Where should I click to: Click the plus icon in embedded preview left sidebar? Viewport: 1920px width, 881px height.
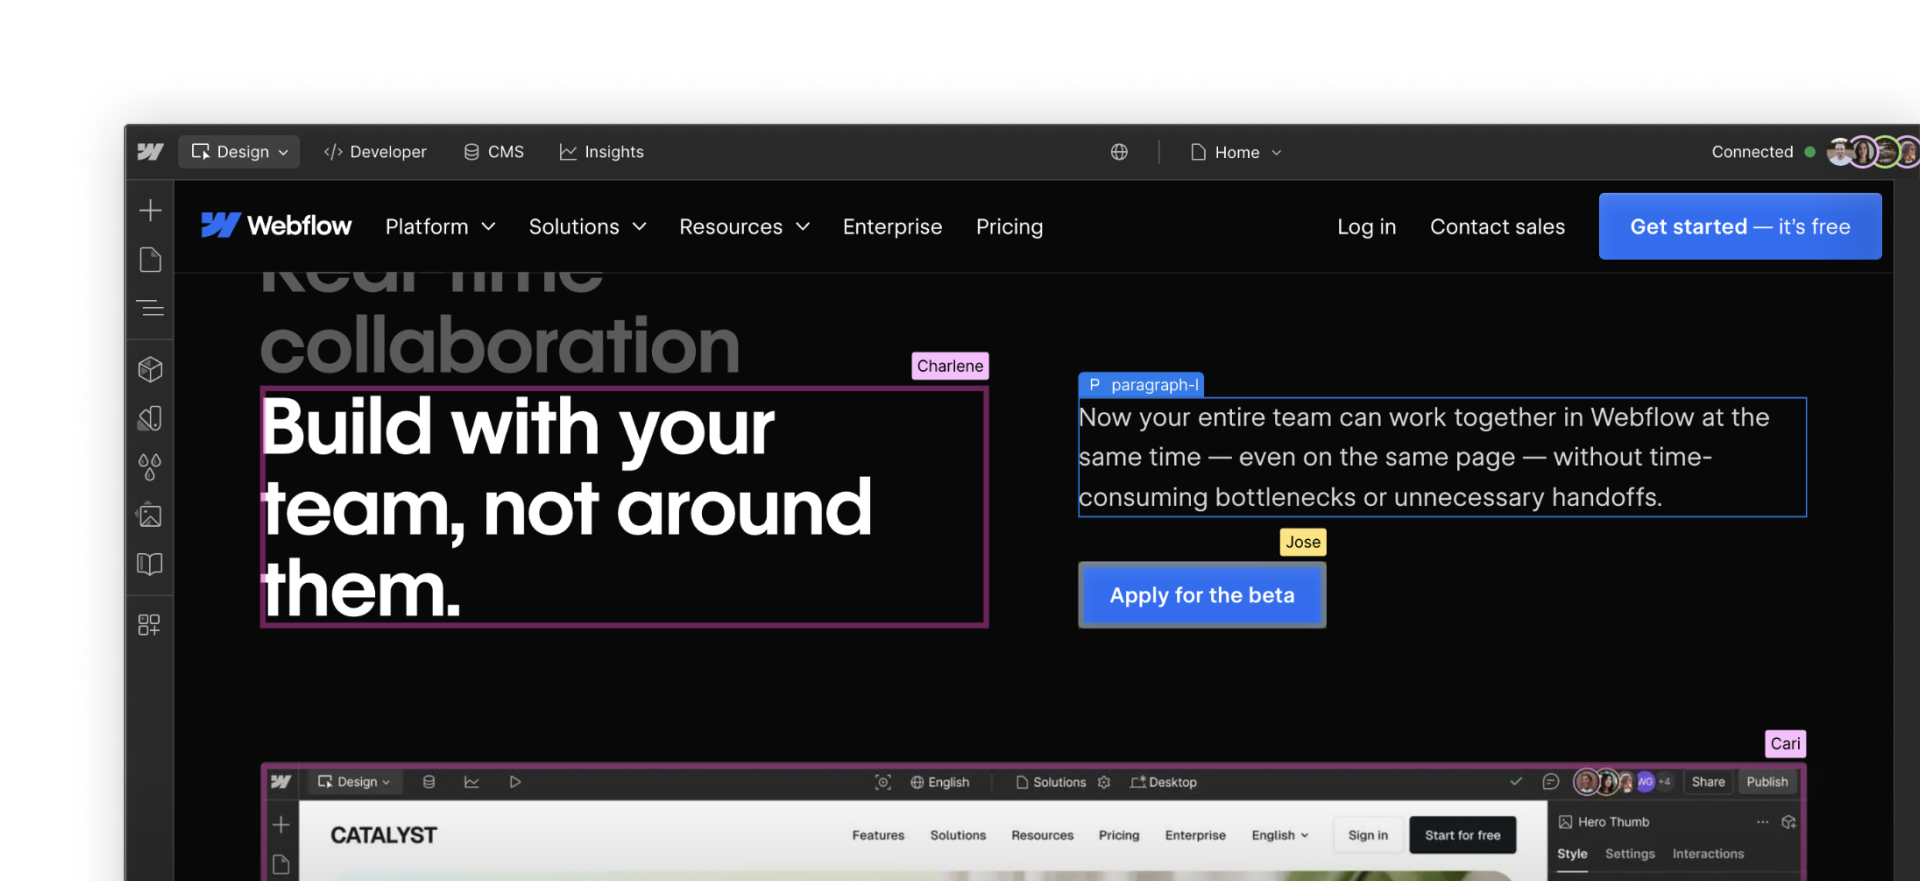click(281, 825)
